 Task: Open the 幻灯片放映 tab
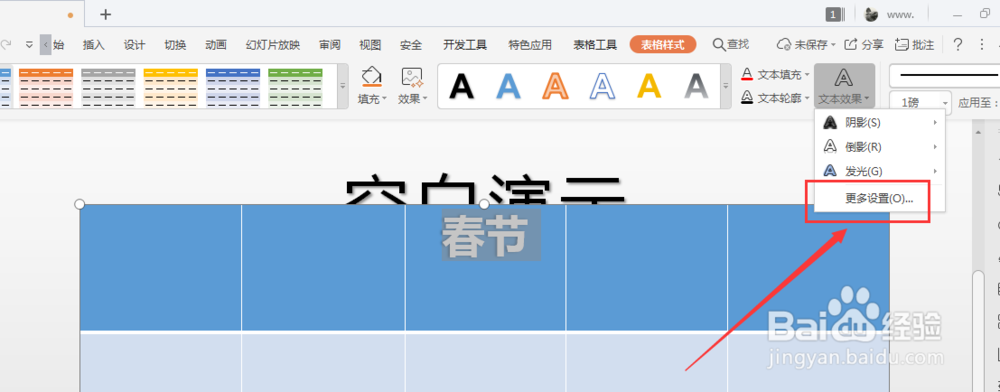273,45
